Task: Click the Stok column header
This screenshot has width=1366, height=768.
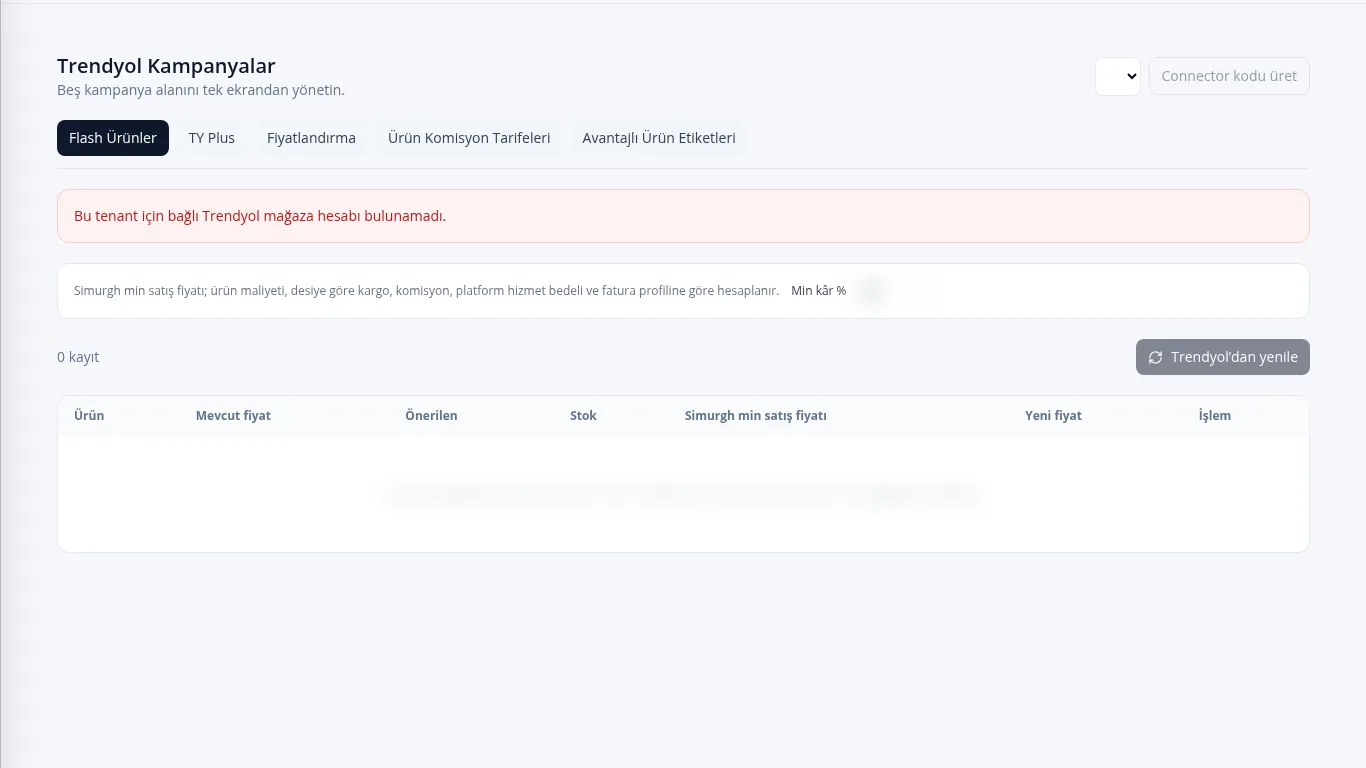Action: [x=583, y=415]
